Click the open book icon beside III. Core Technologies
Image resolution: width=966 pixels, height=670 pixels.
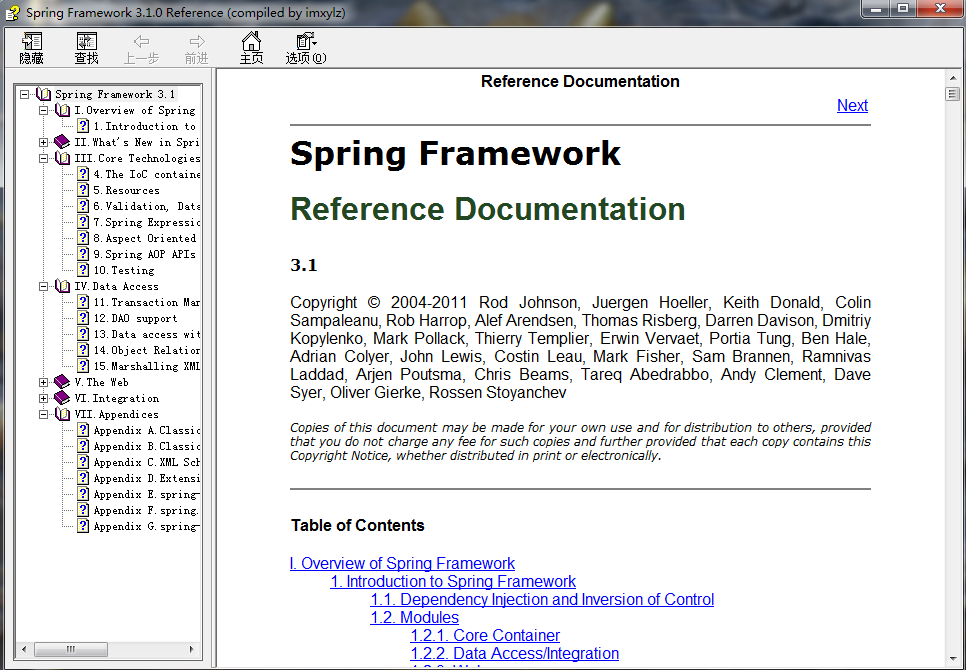(x=62, y=158)
